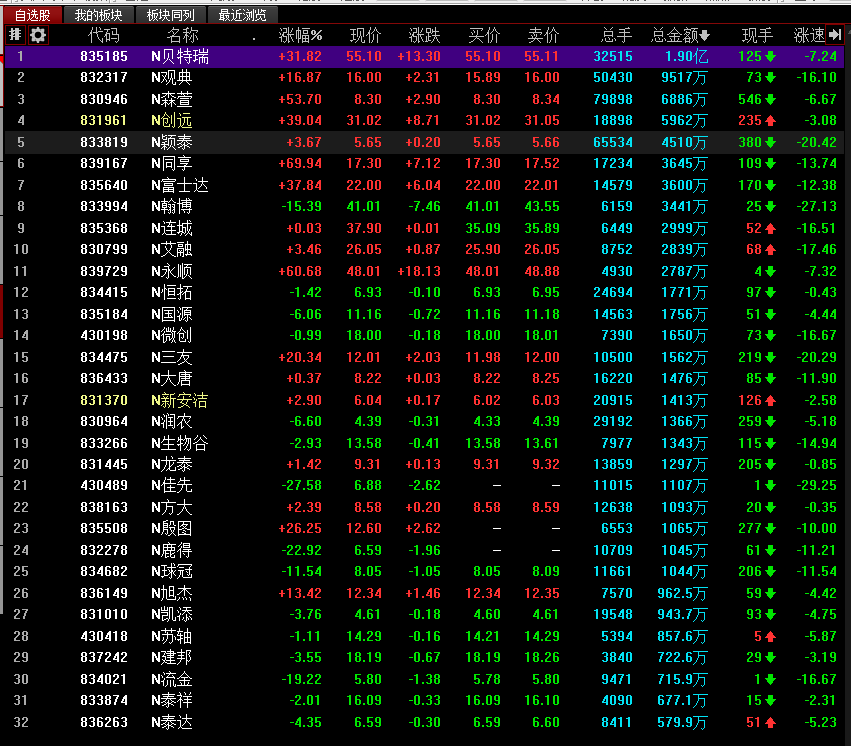The height and width of the screenshot is (746, 851).
Task: Open the 最近浏览 tab
Action: pyautogui.click(x=242, y=15)
